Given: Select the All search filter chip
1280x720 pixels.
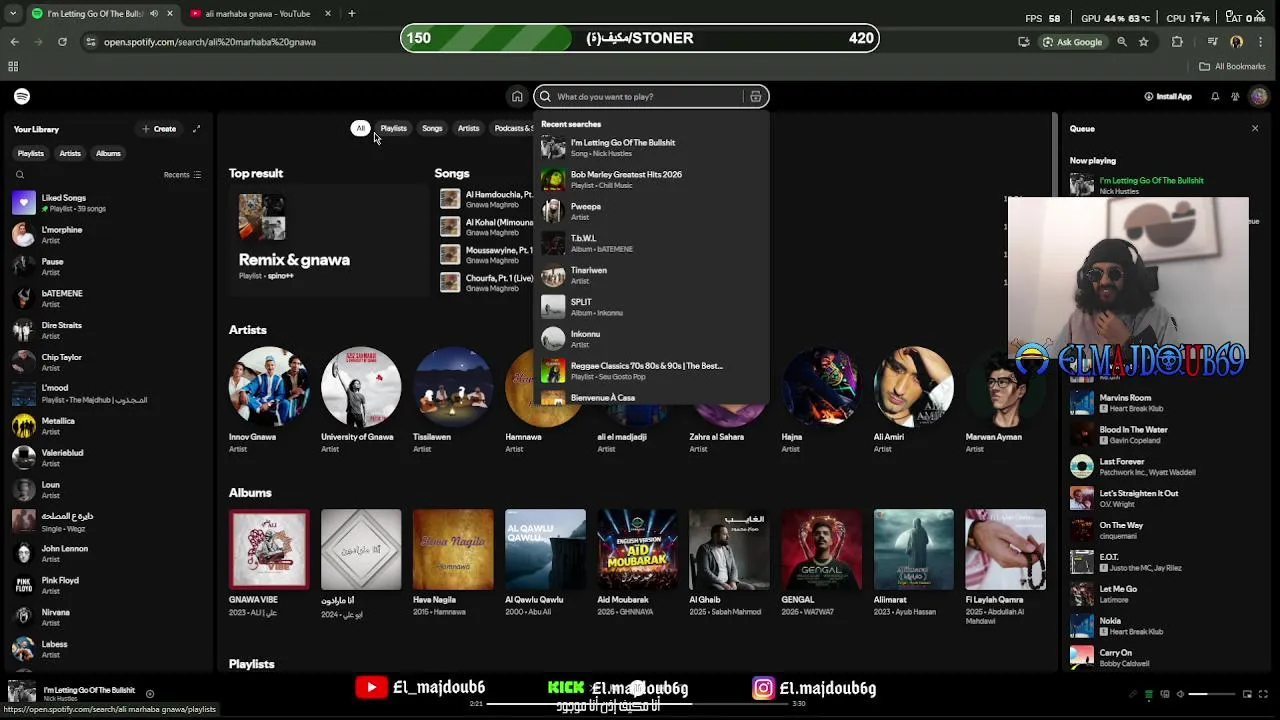Looking at the screenshot, I should point(361,128).
